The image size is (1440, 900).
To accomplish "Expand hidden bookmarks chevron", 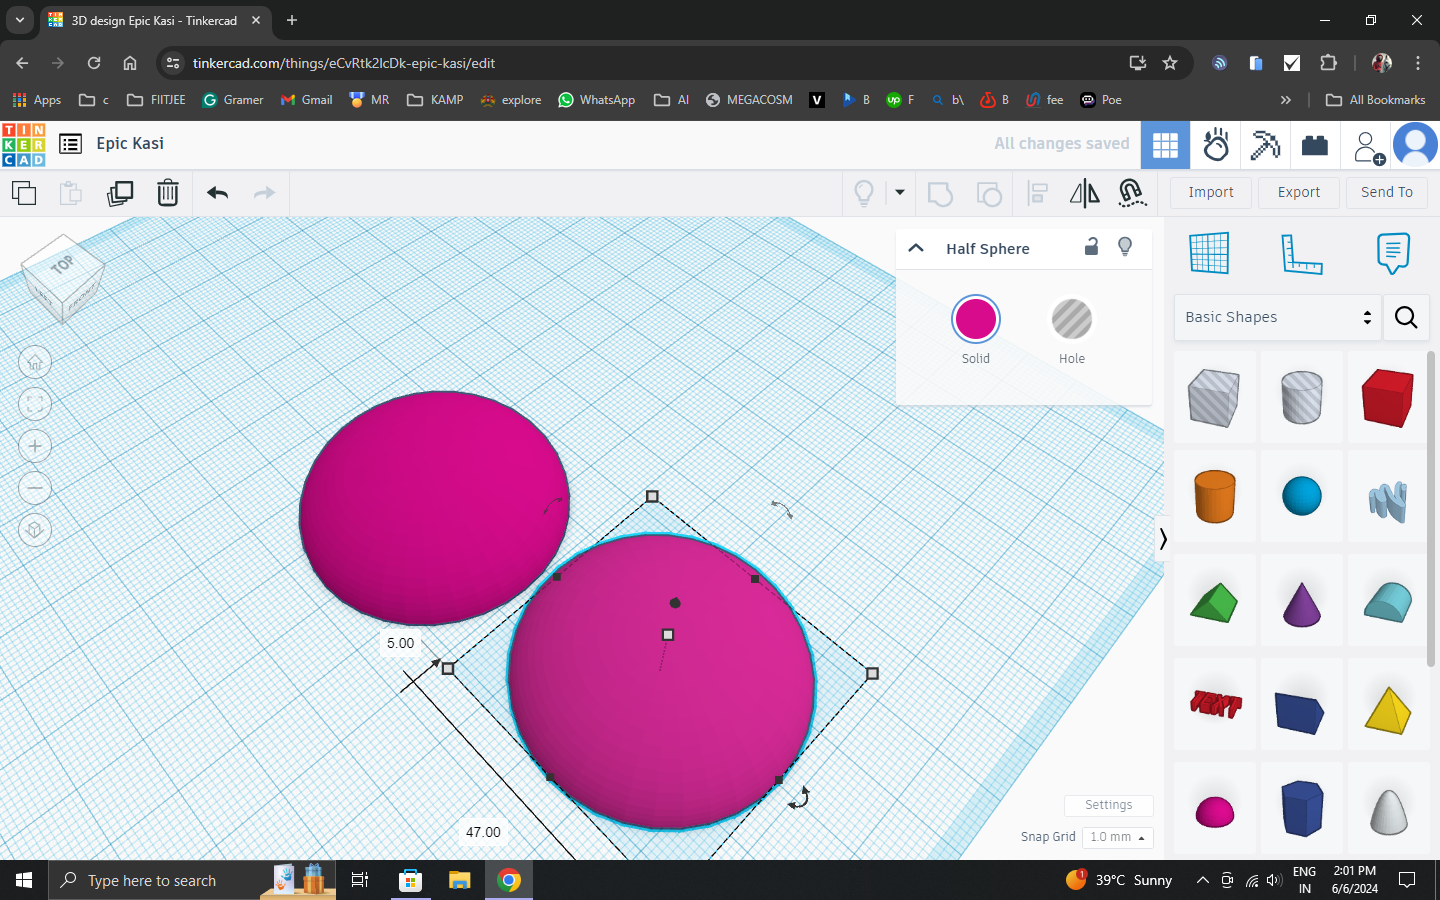I will [x=1286, y=100].
